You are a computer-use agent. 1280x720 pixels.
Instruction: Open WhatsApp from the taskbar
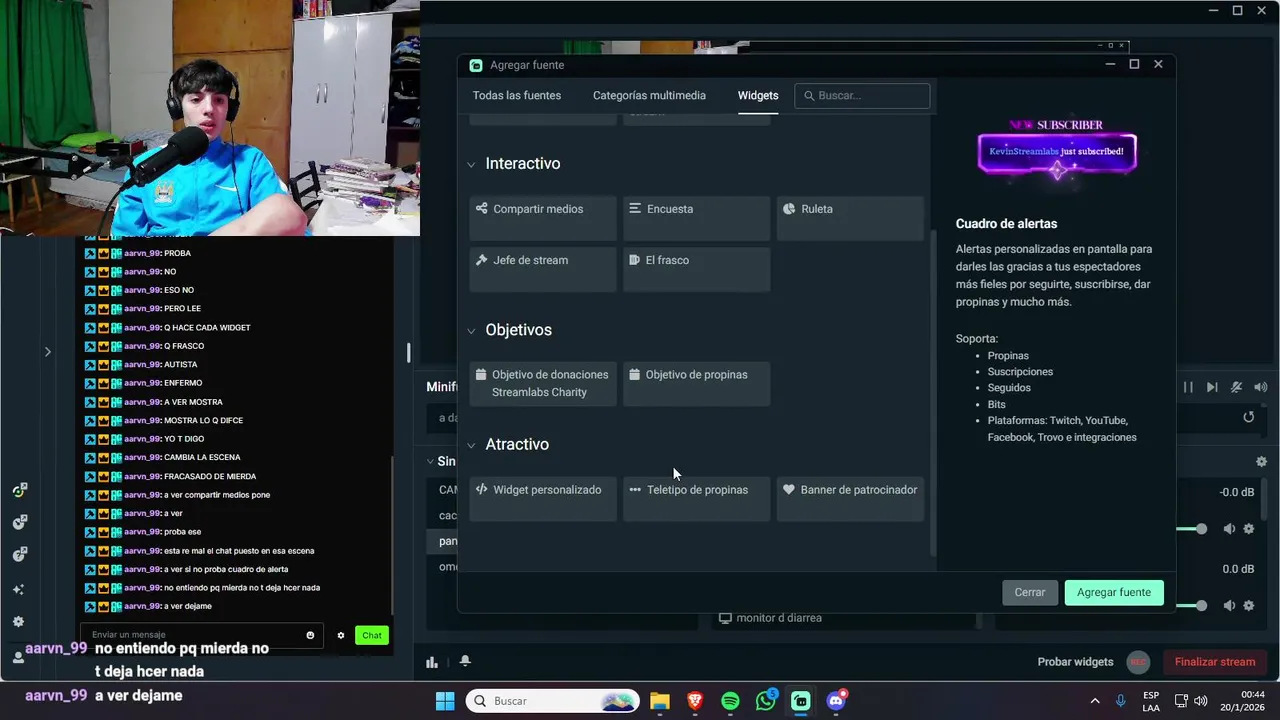pyautogui.click(x=766, y=701)
